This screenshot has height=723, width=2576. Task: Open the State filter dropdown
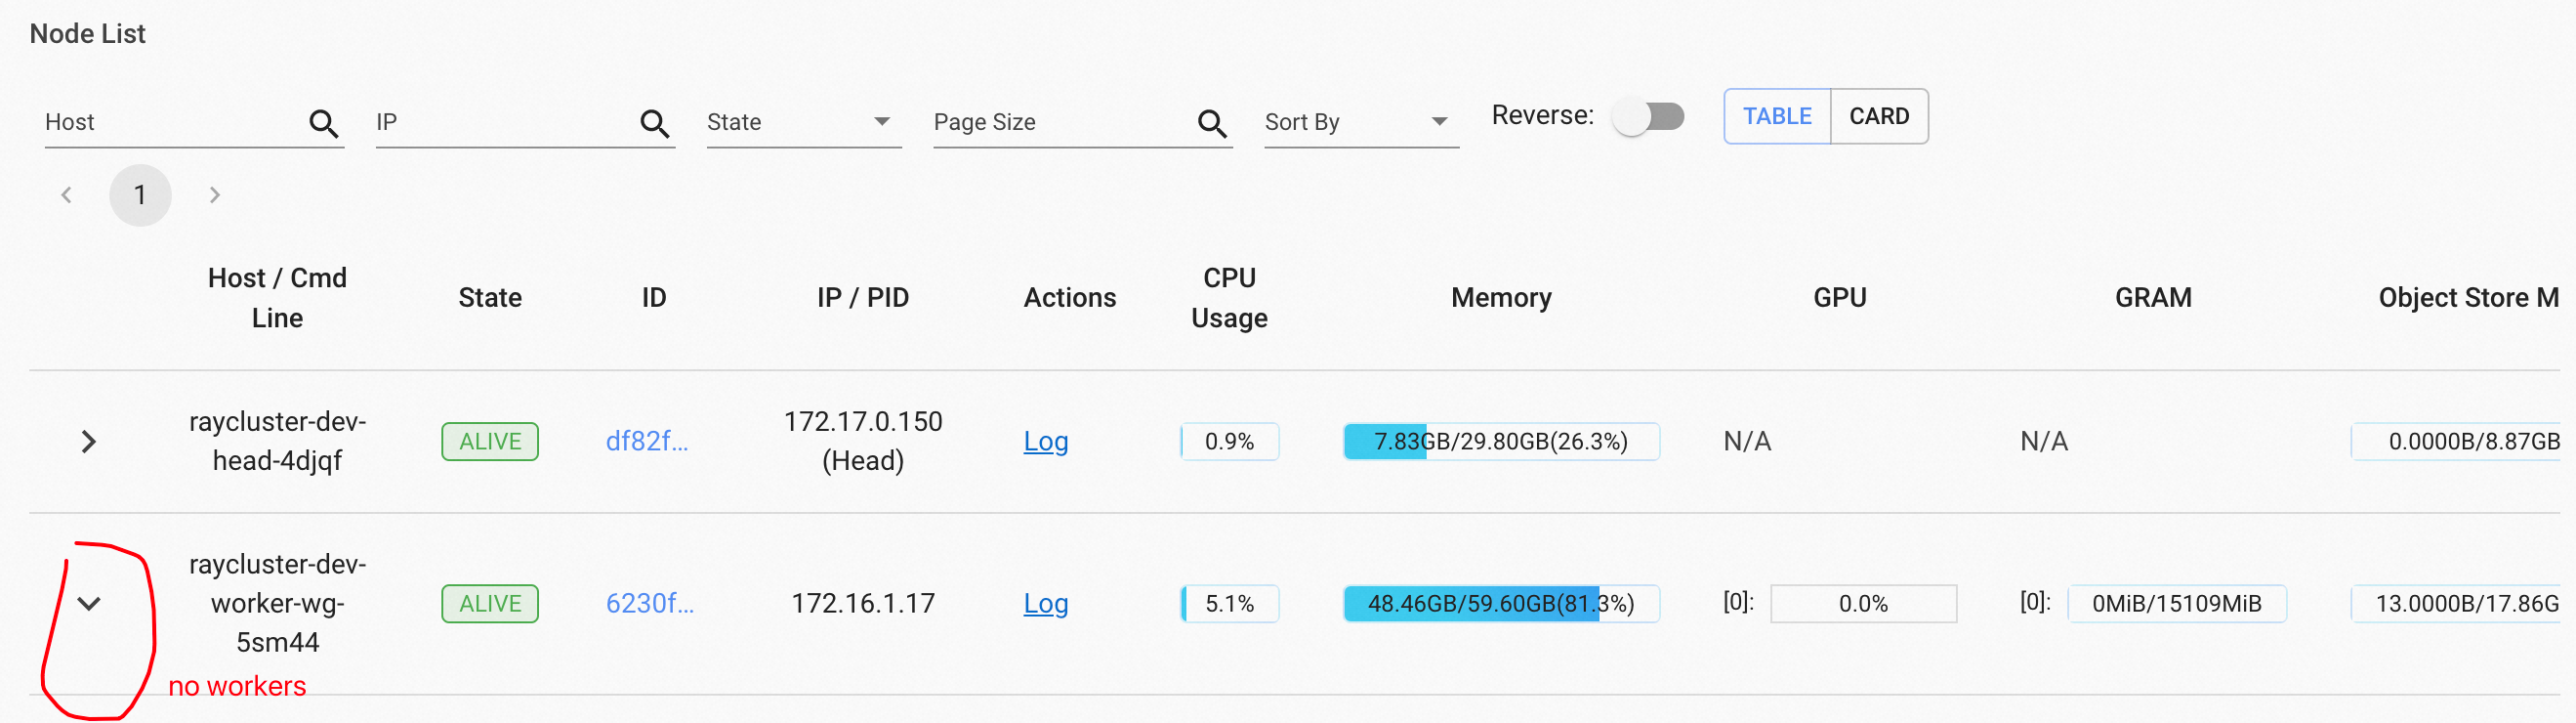coord(803,122)
